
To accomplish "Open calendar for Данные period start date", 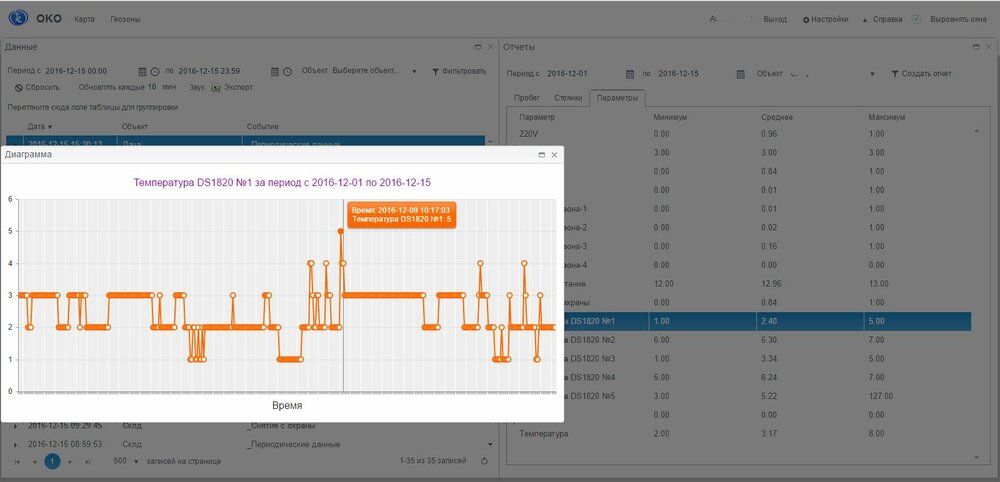I will pos(142,71).
